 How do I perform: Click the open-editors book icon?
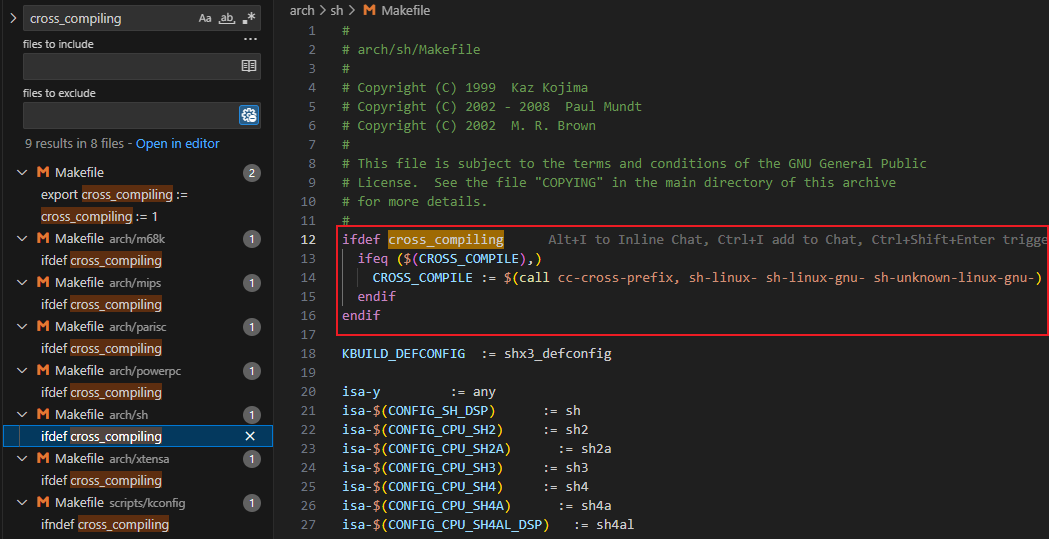249,66
